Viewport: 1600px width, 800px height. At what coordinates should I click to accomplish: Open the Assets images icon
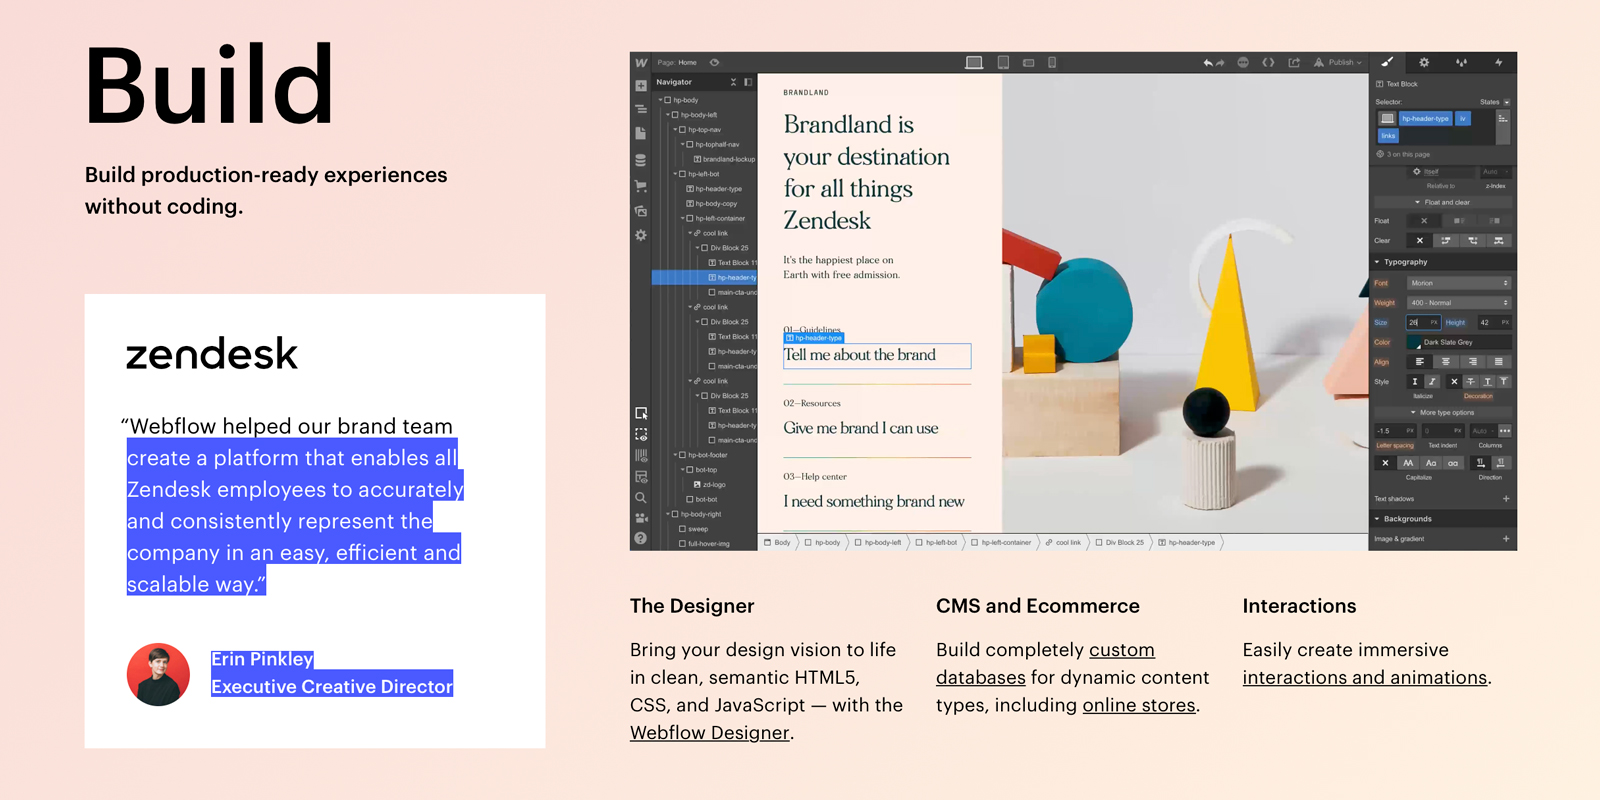pos(641,211)
